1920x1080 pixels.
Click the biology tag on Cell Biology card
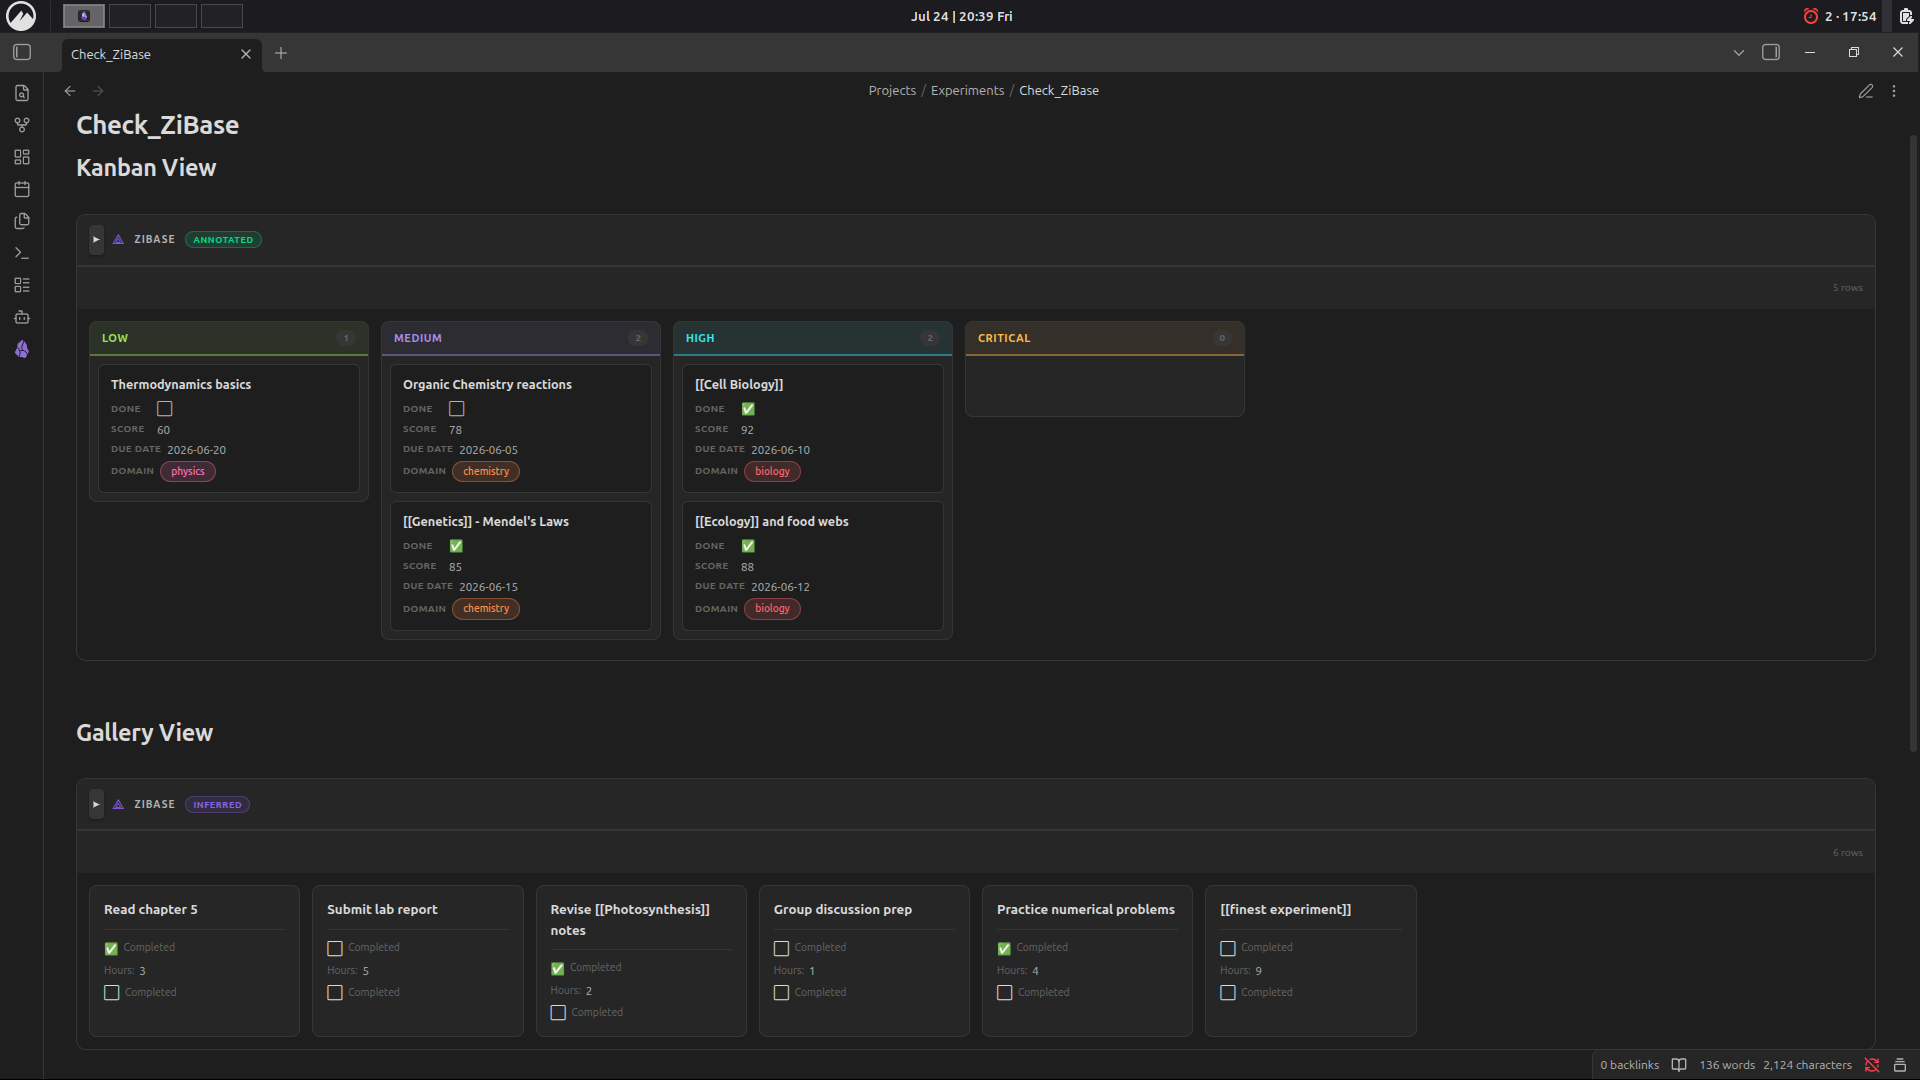click(772, 472)
